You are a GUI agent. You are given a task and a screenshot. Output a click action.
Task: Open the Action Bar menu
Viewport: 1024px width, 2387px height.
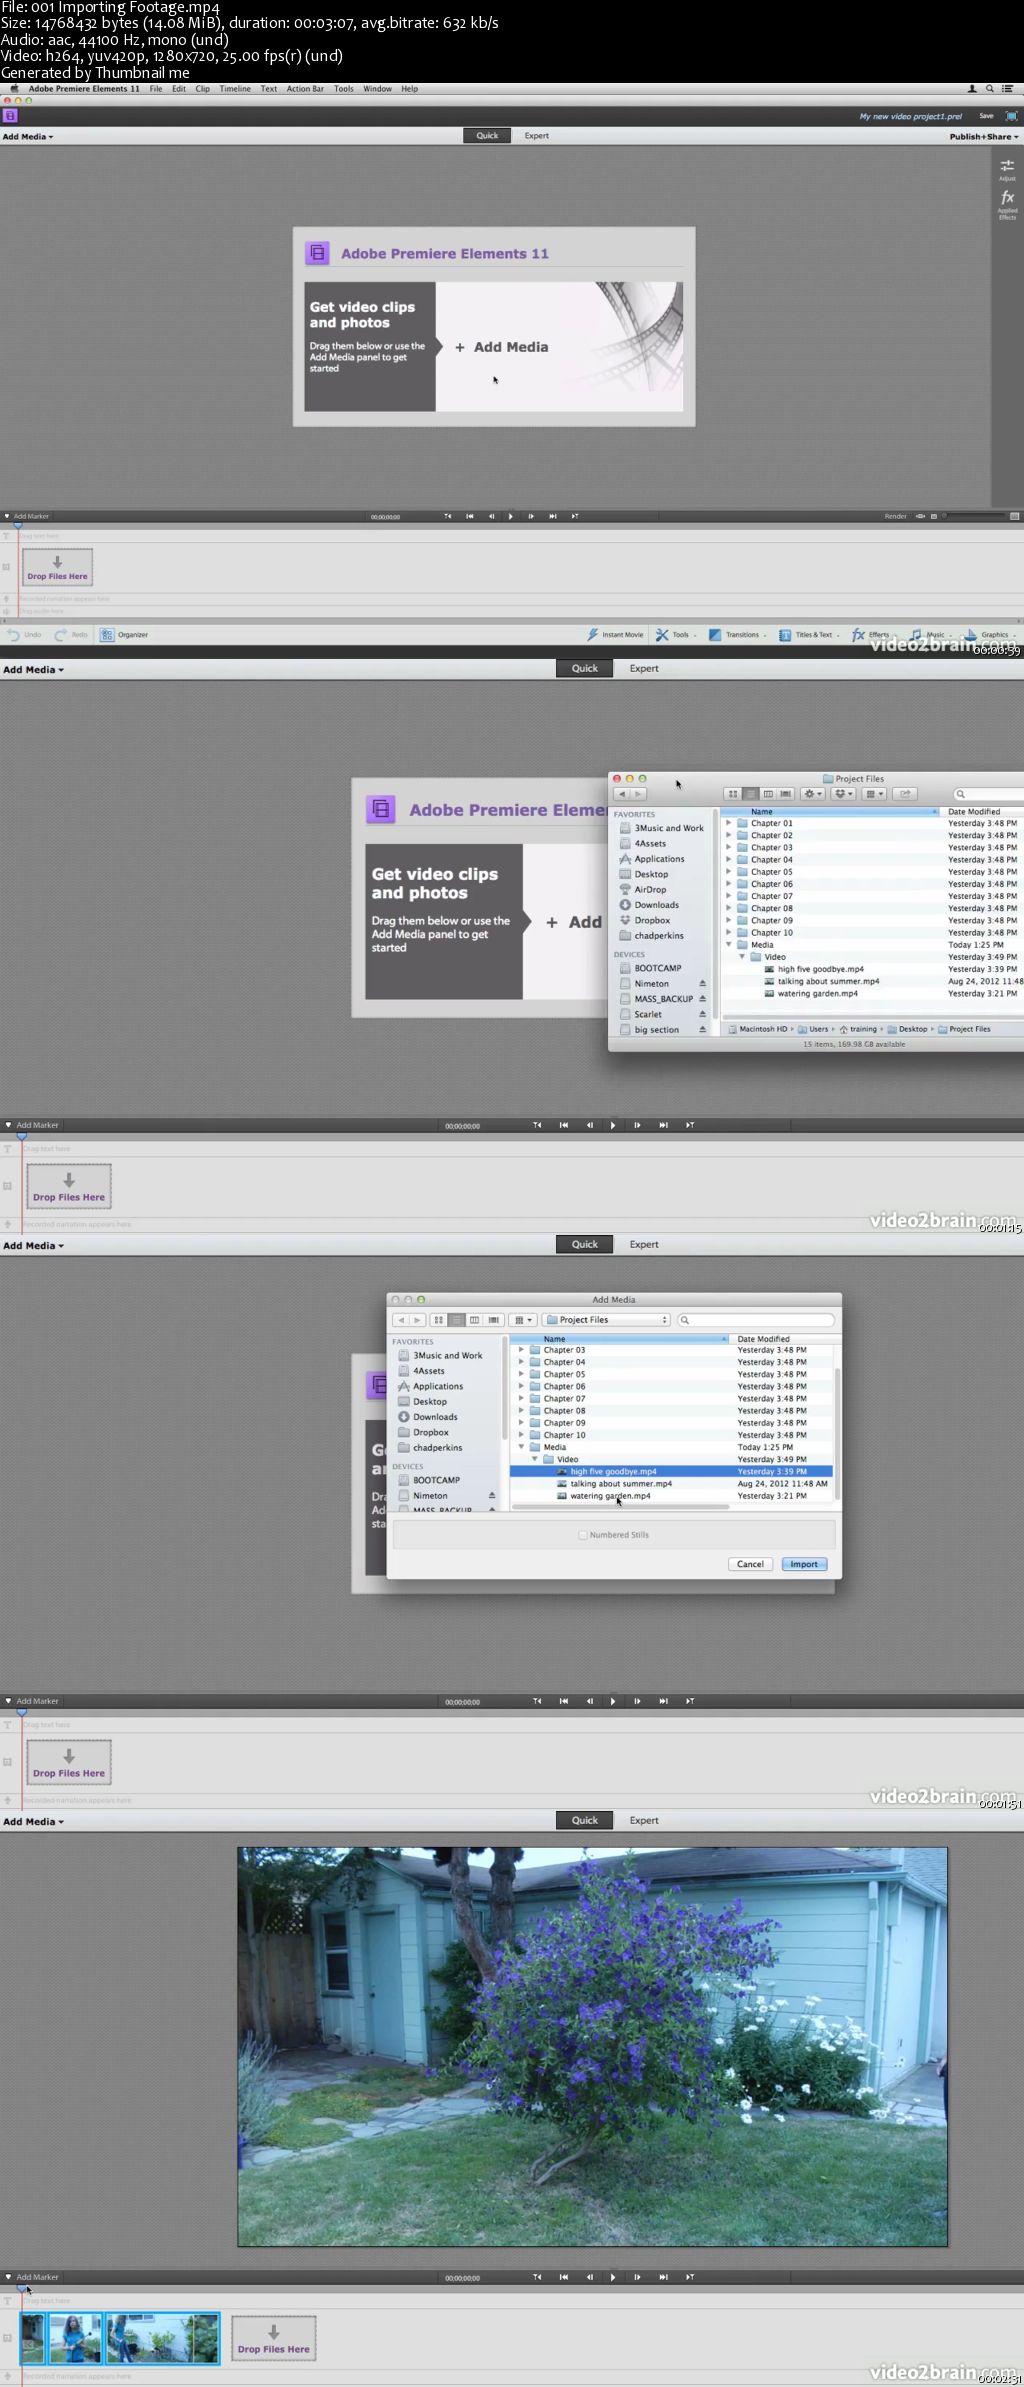[x=305, y=89]
